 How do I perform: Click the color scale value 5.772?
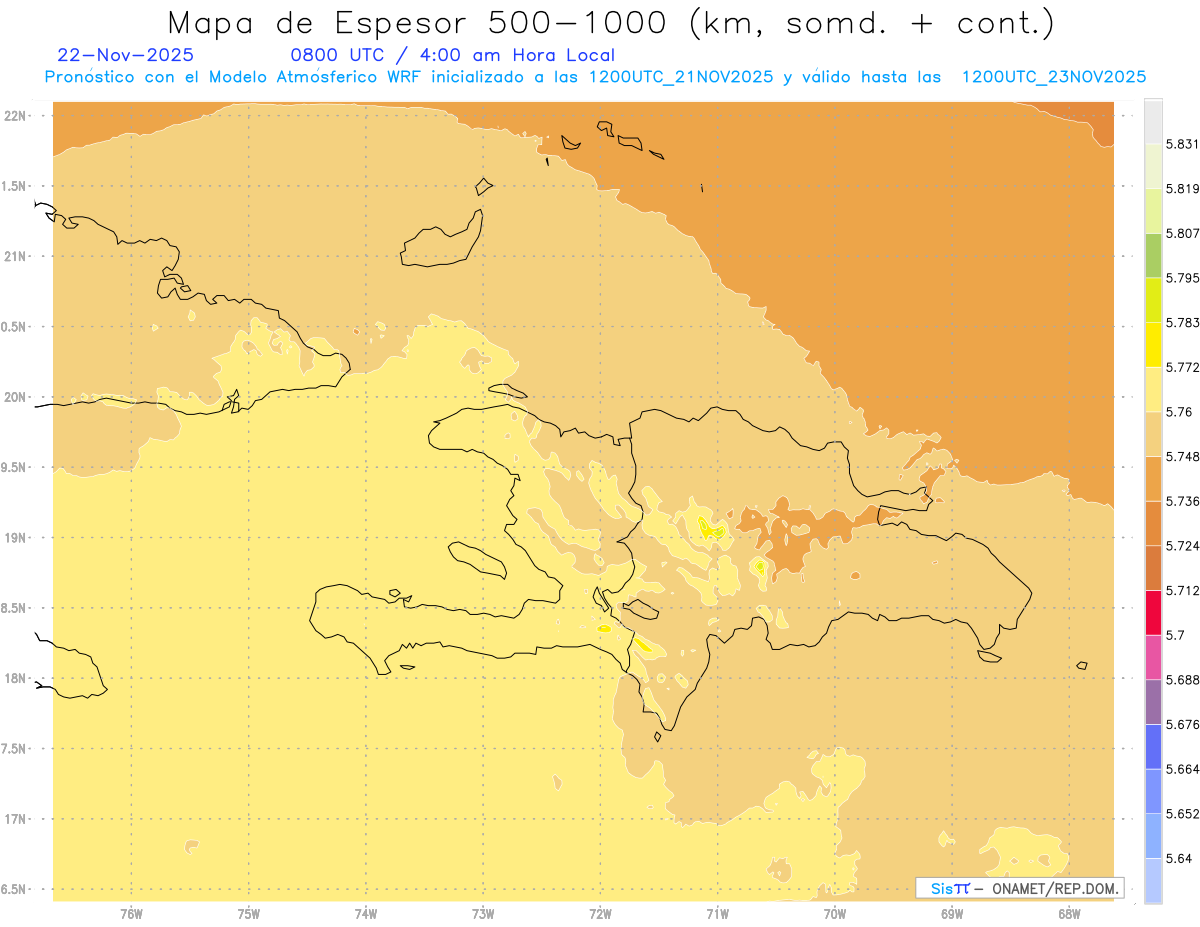1182,368
